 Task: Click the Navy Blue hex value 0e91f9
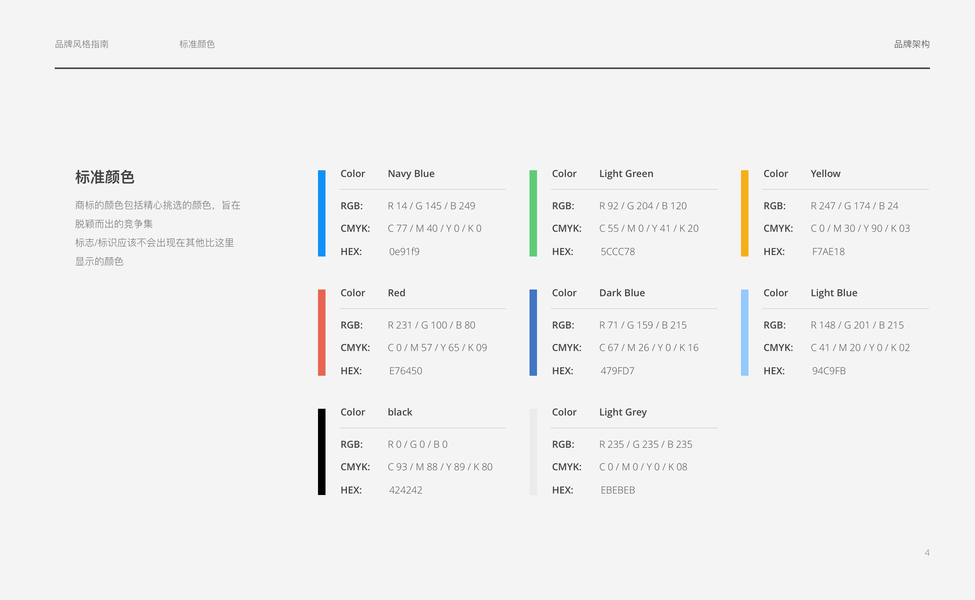(404, 252)
